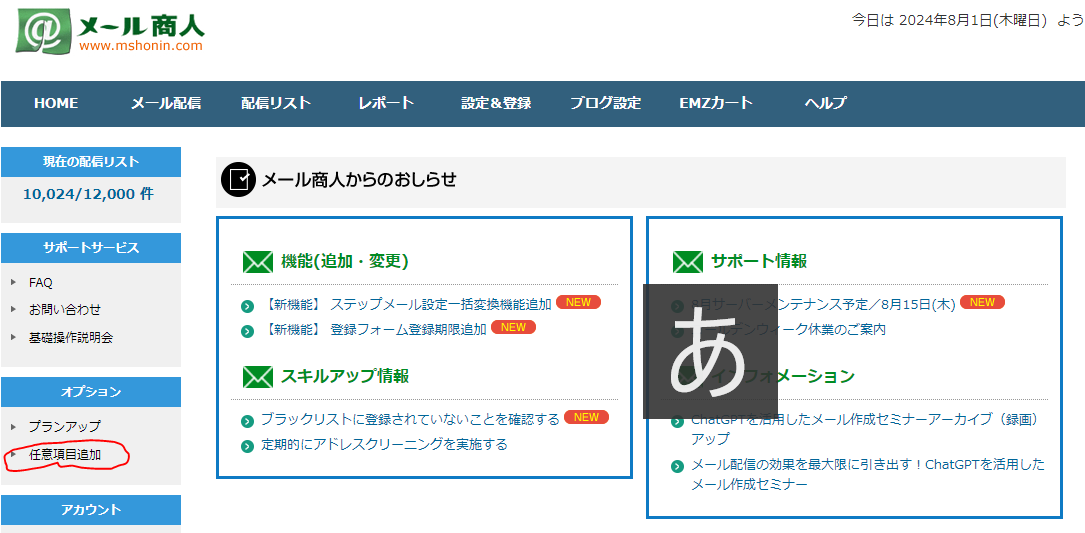Click the 10,024/12,000 件 count
The width and height of the screenshot is (1085, 533).
(x=89, y=194)
